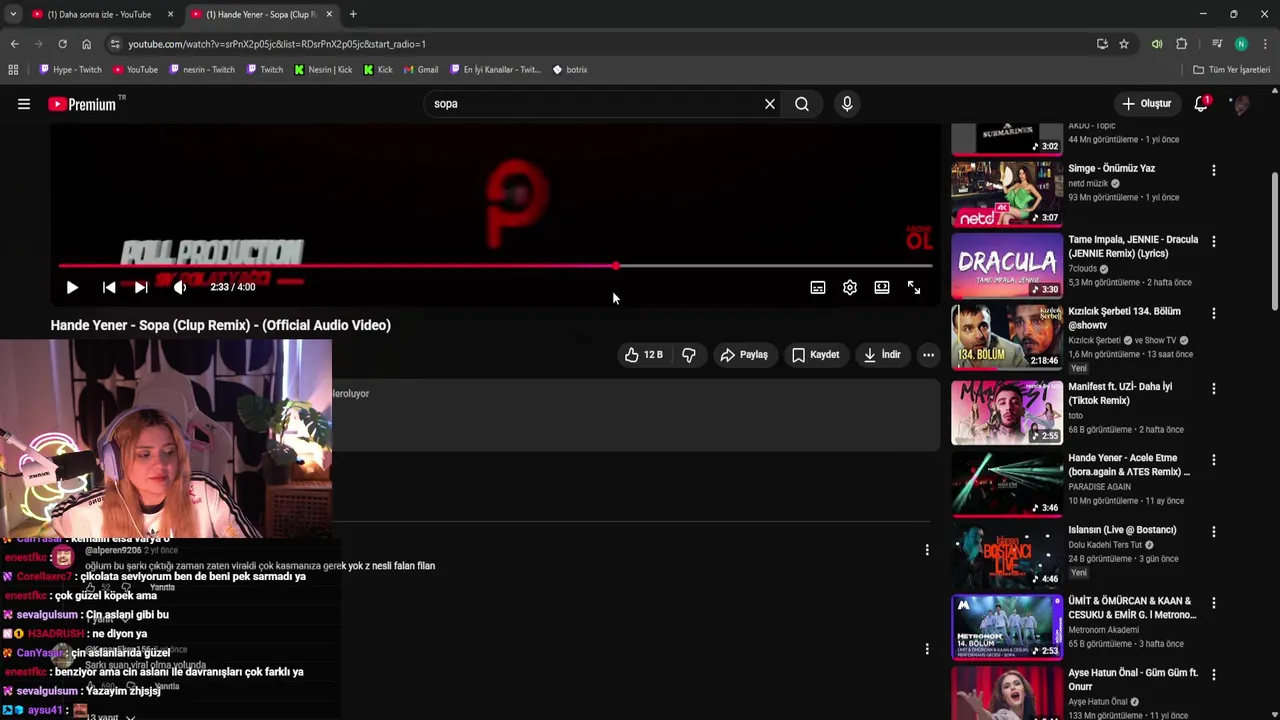Open the notifications bell

tap(1201, 104)
